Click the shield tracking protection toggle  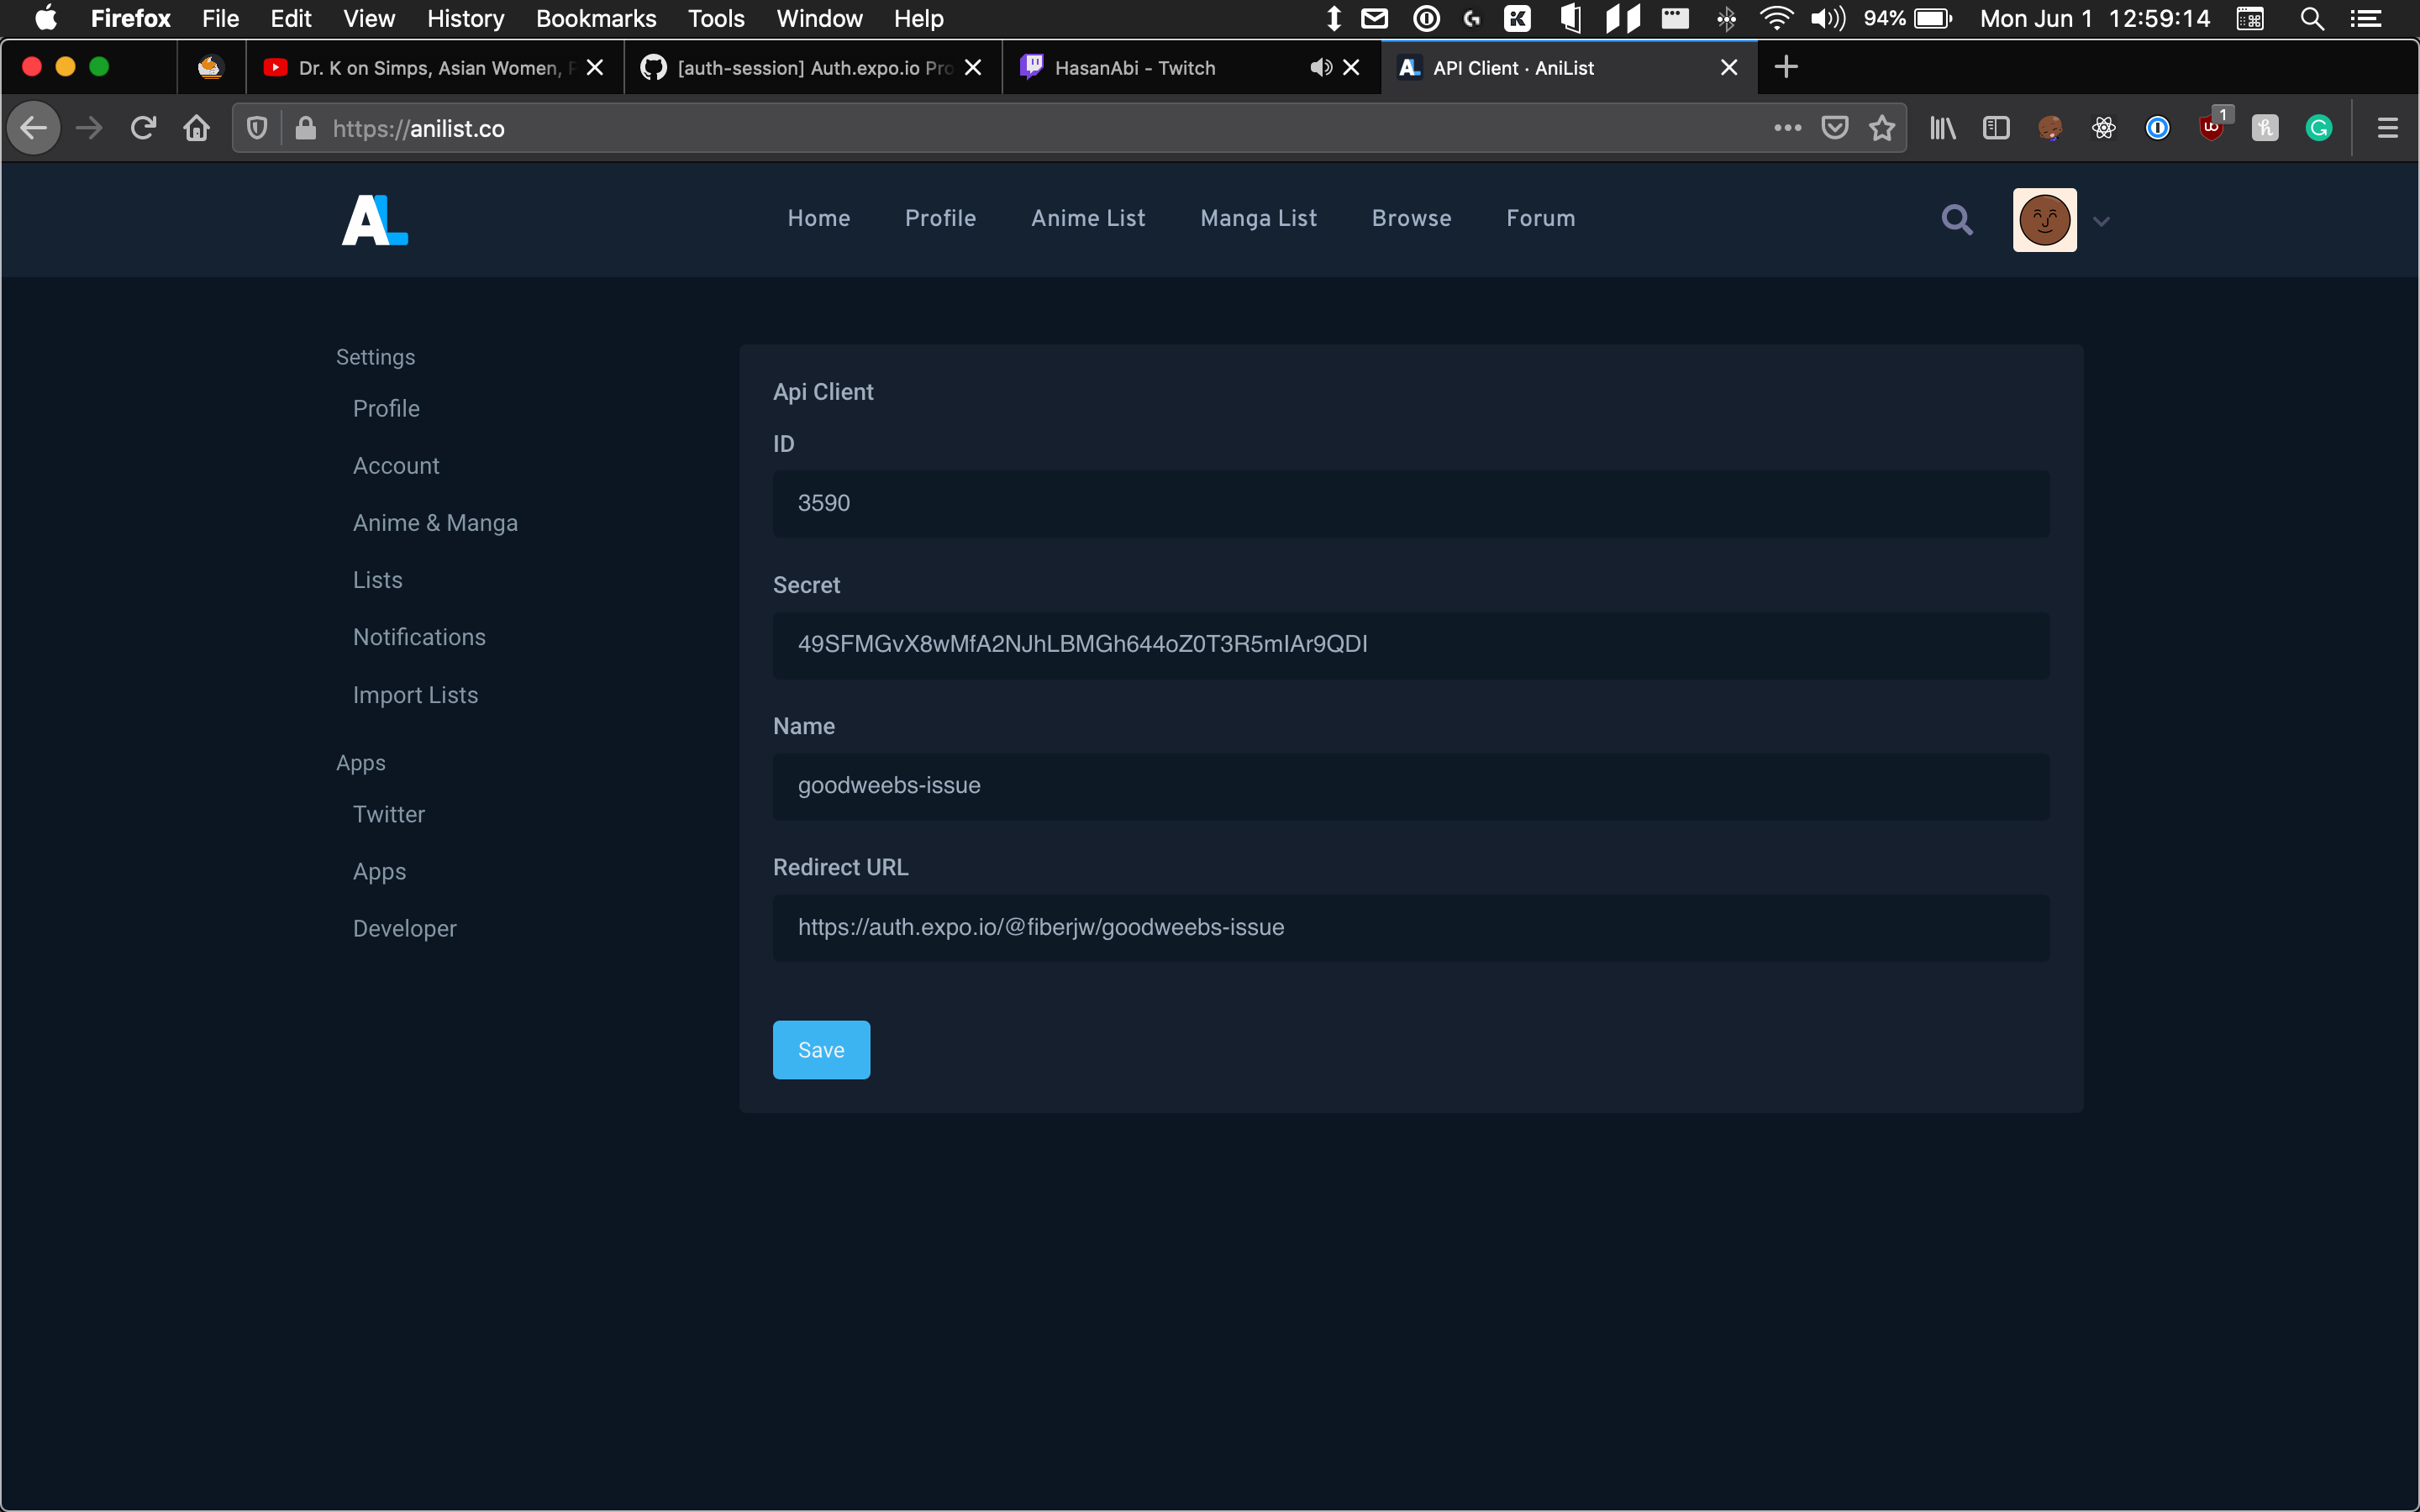pyautogui.click(x=257, y=128)
